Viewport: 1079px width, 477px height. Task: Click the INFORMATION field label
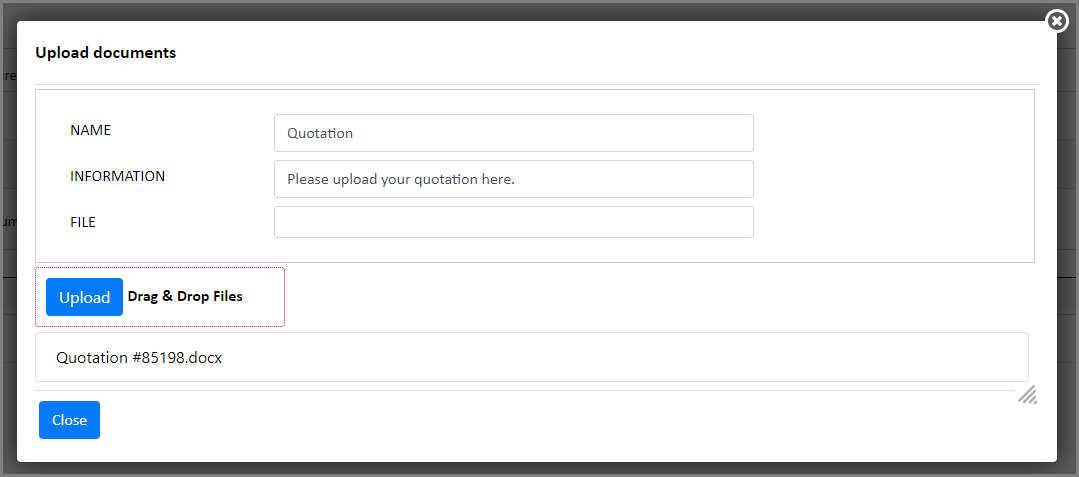(117, 176)
